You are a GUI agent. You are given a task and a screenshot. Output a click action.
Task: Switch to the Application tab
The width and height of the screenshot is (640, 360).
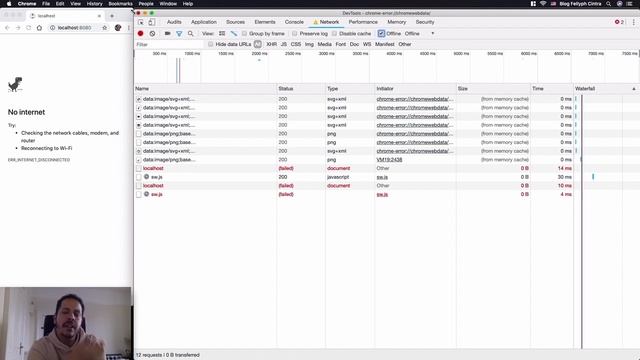(204, 22)
